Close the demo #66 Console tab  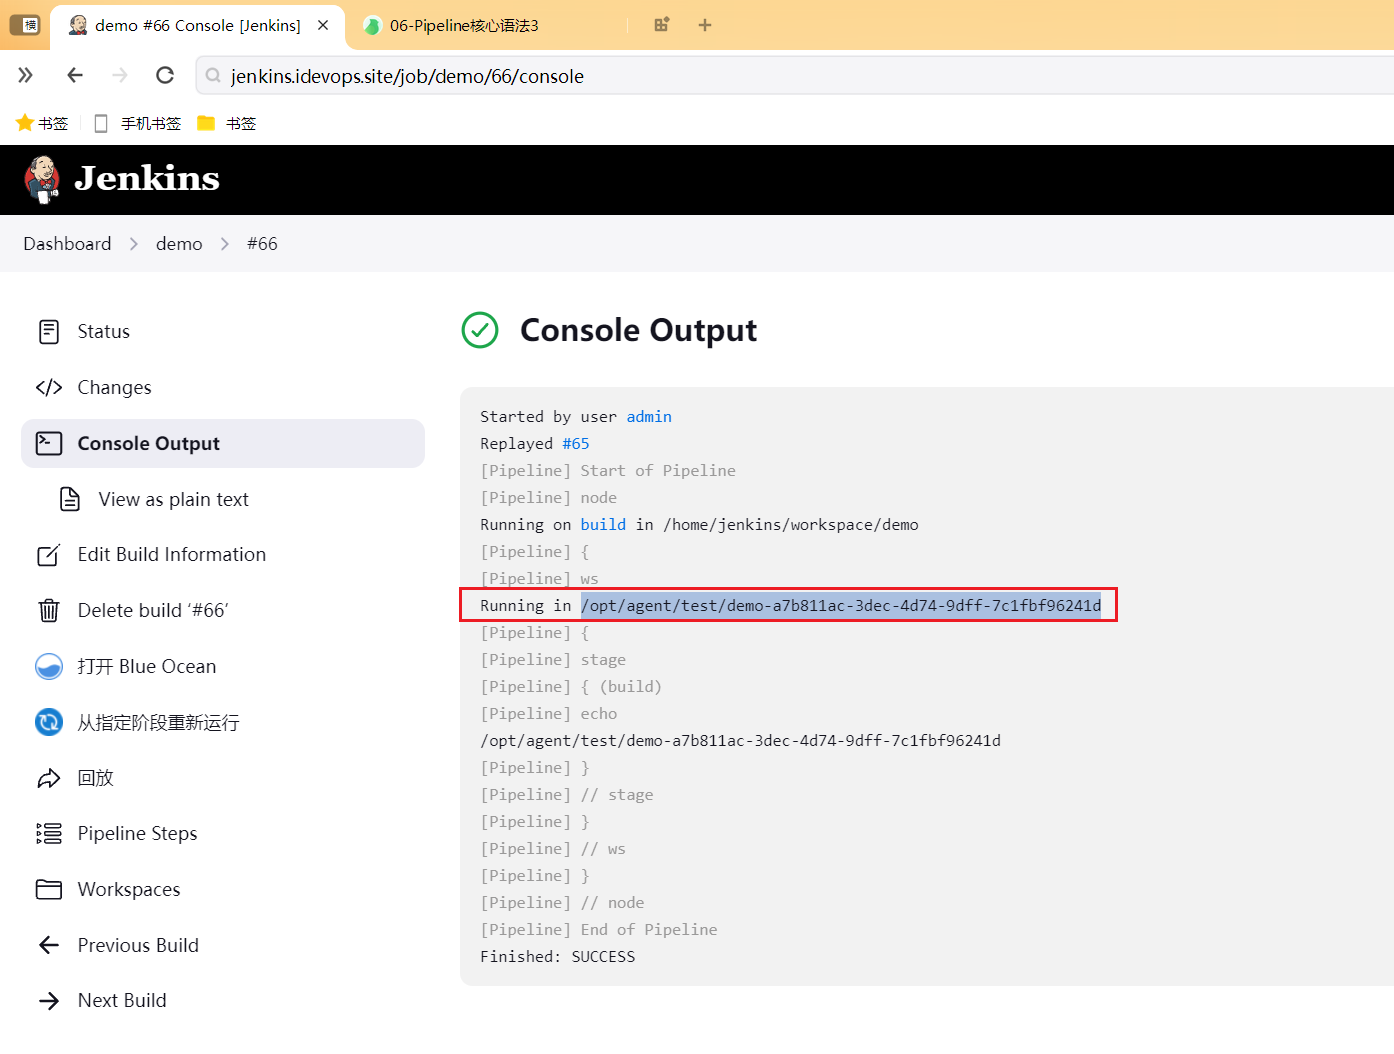323,25
